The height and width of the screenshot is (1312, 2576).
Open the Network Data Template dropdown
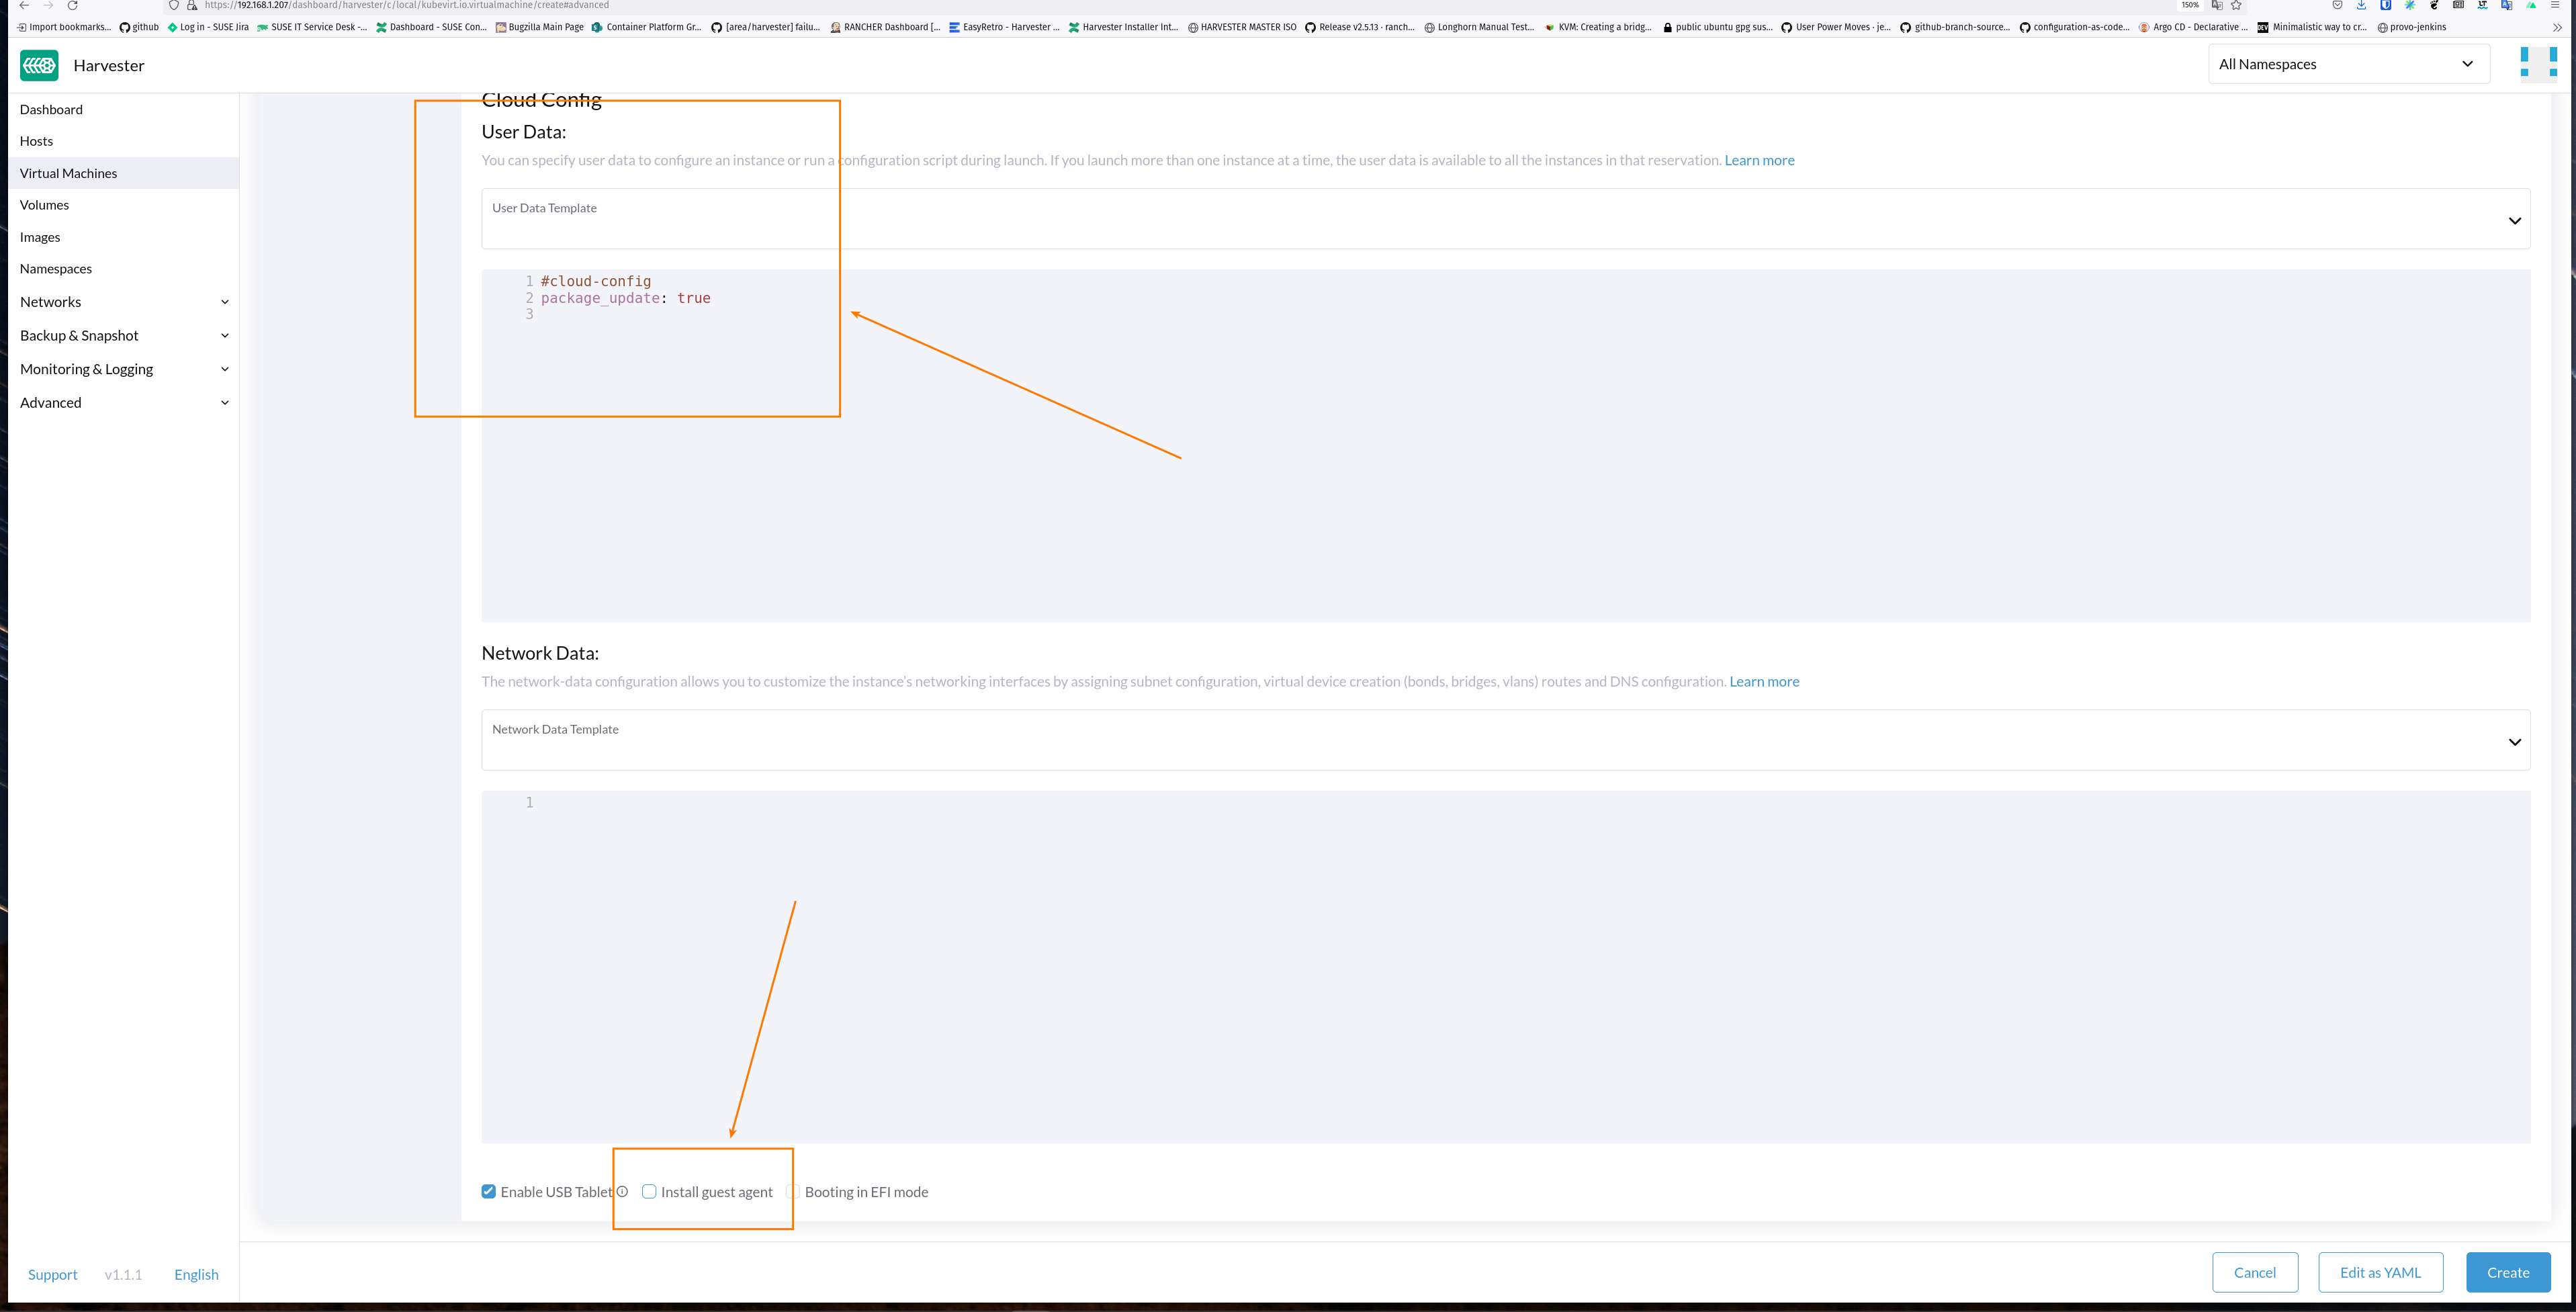pos(2515,741)
